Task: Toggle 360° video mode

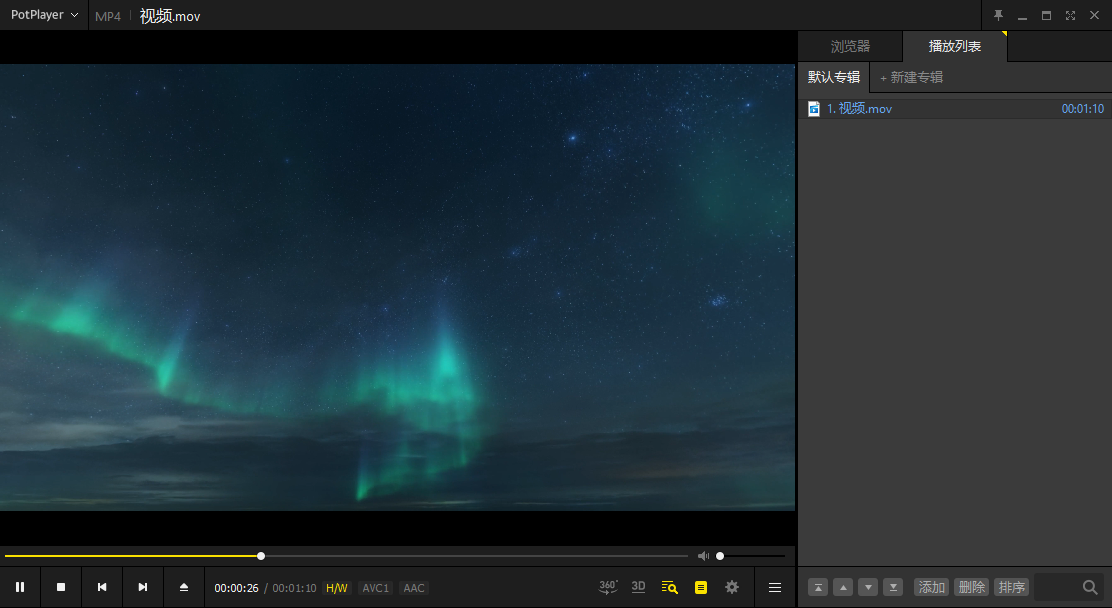Action: (608, 587)
